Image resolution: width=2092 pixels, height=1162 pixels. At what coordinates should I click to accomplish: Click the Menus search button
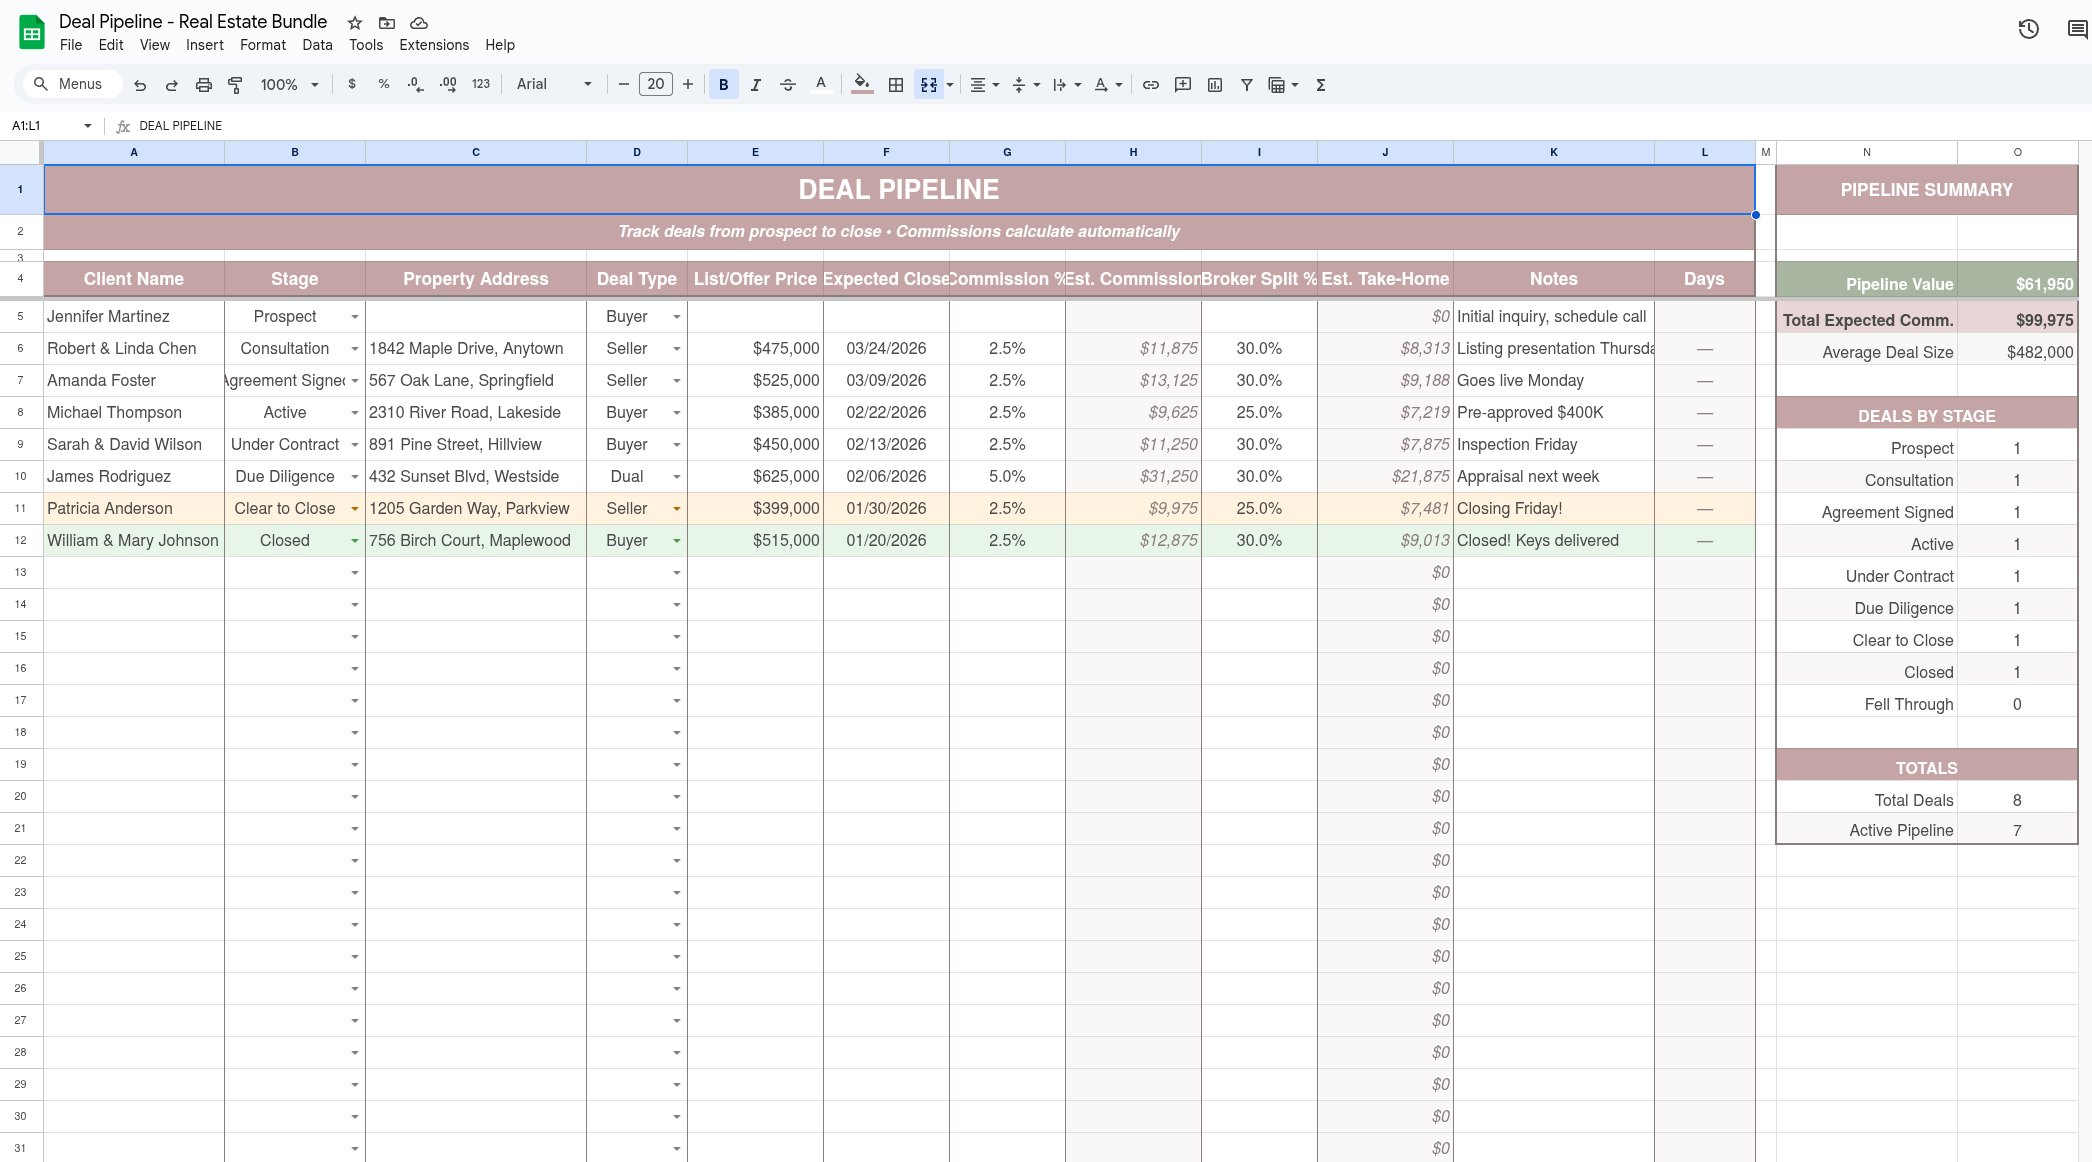(70, 84)
